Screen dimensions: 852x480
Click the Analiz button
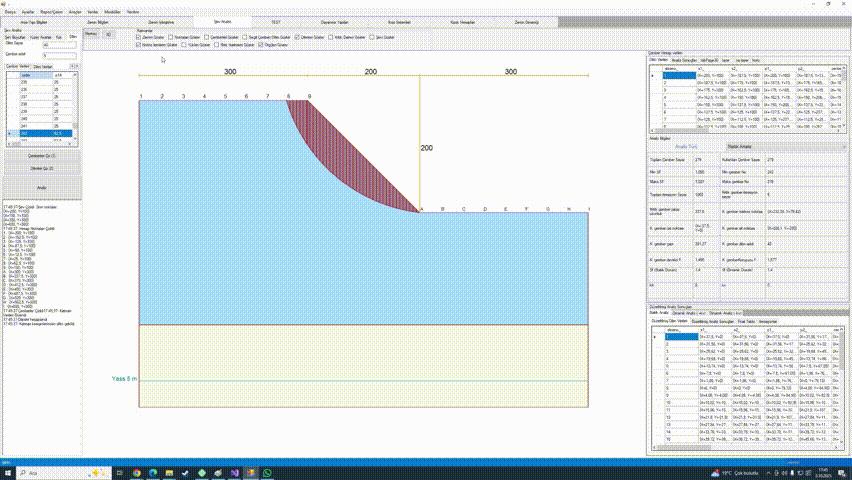click(41, 187)
